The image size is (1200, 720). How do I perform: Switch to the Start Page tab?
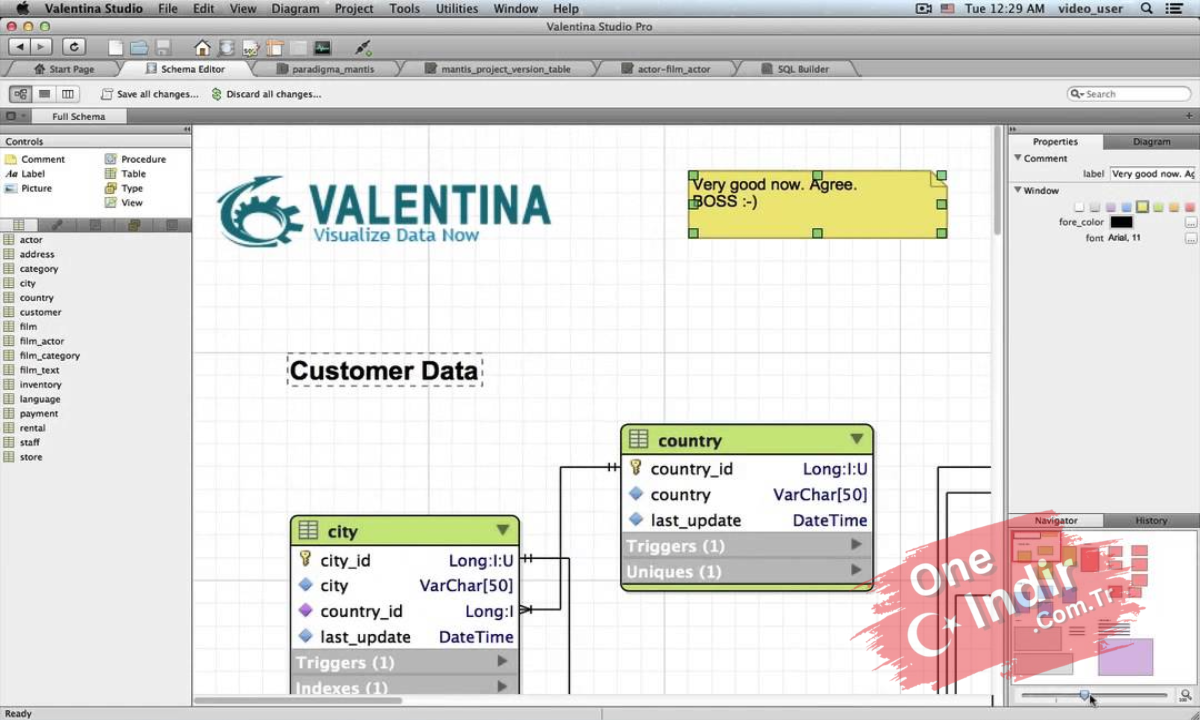click(64, 69)
